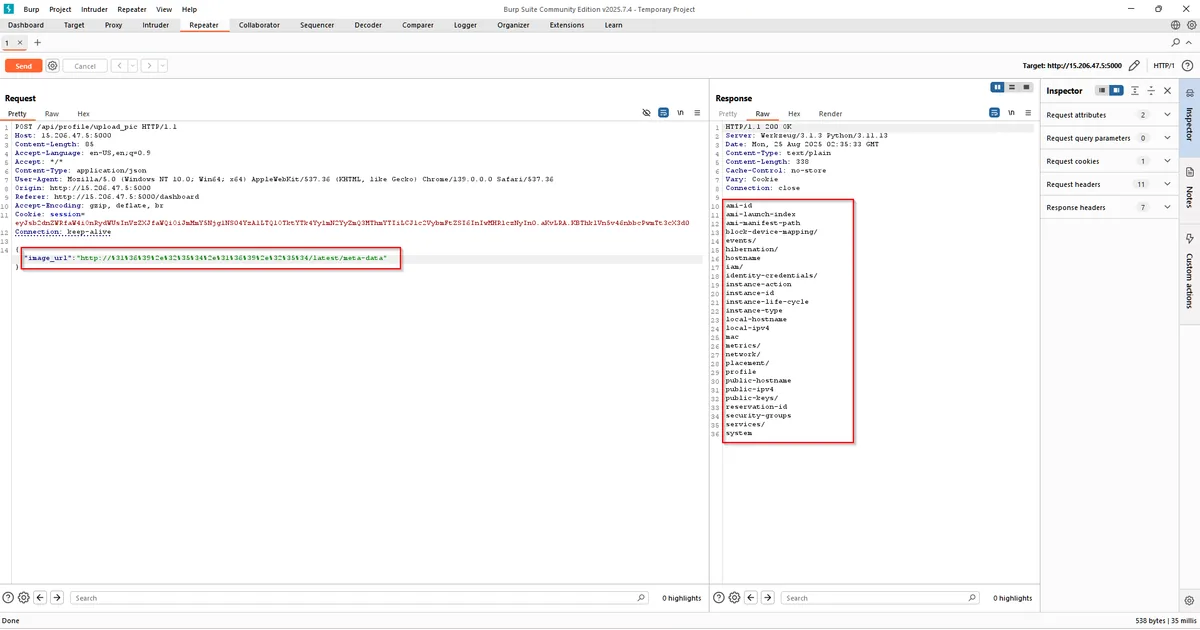Toggle show \n non-printable chars in Request
This screenshot has width=1200, height=630.
click(680, 114)
